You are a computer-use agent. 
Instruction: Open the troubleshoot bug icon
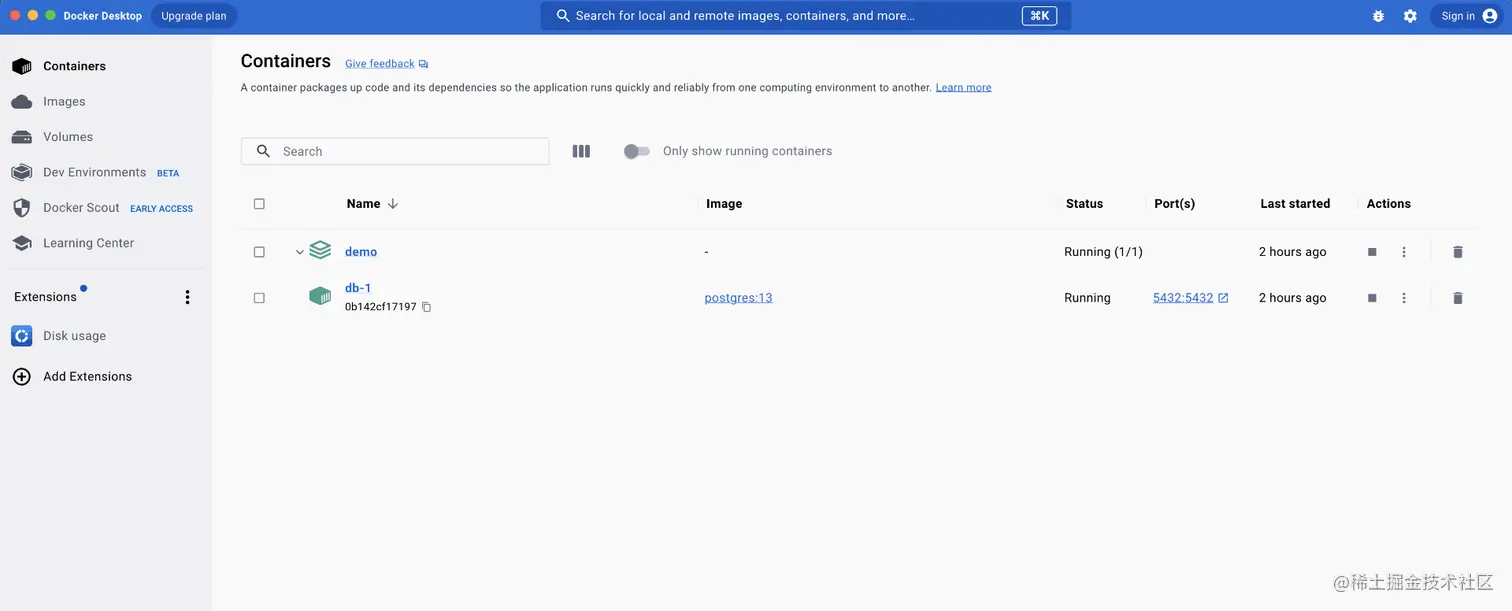pos(1378,16)
